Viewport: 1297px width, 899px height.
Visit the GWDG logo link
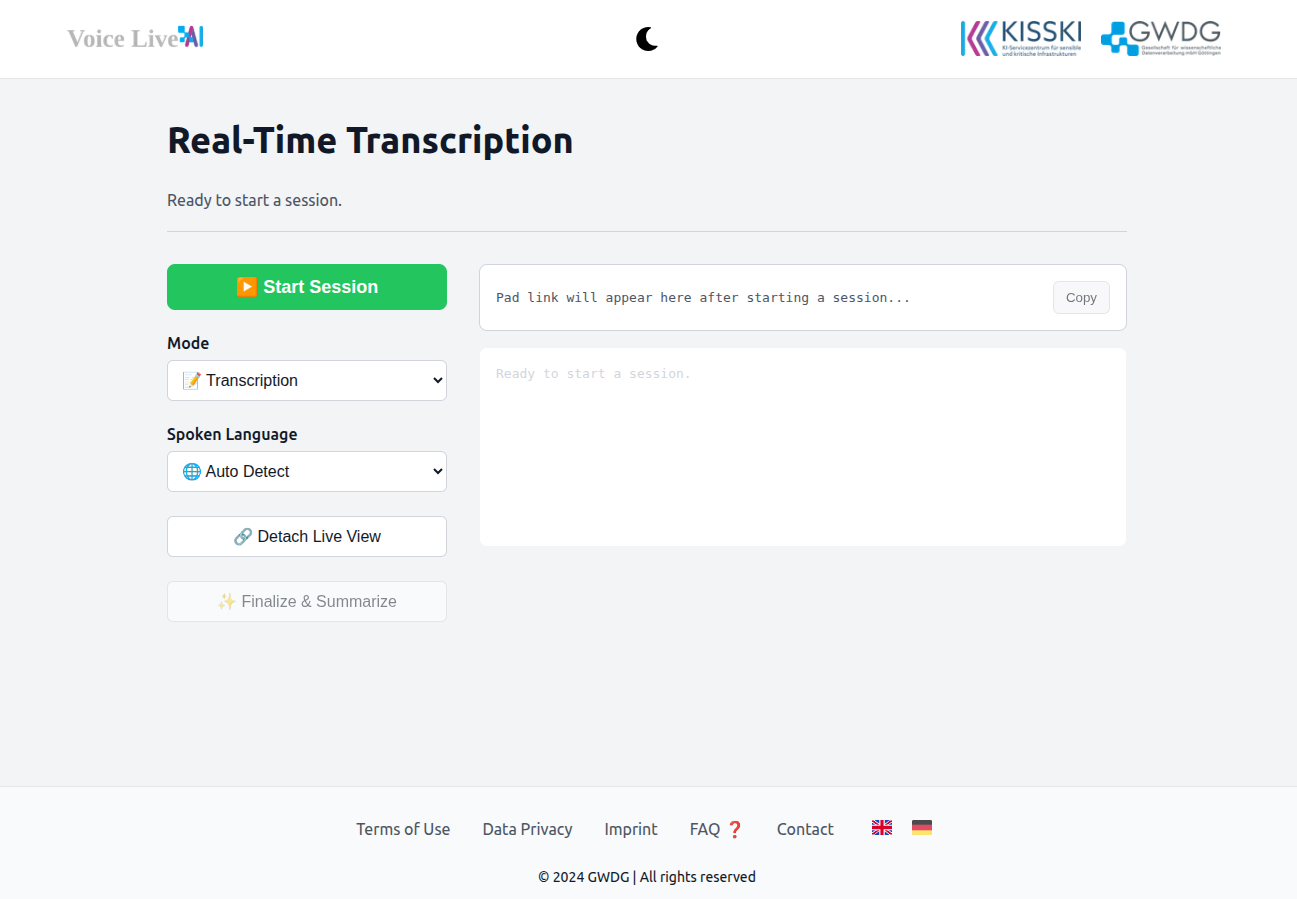[x=1161, y=38]
